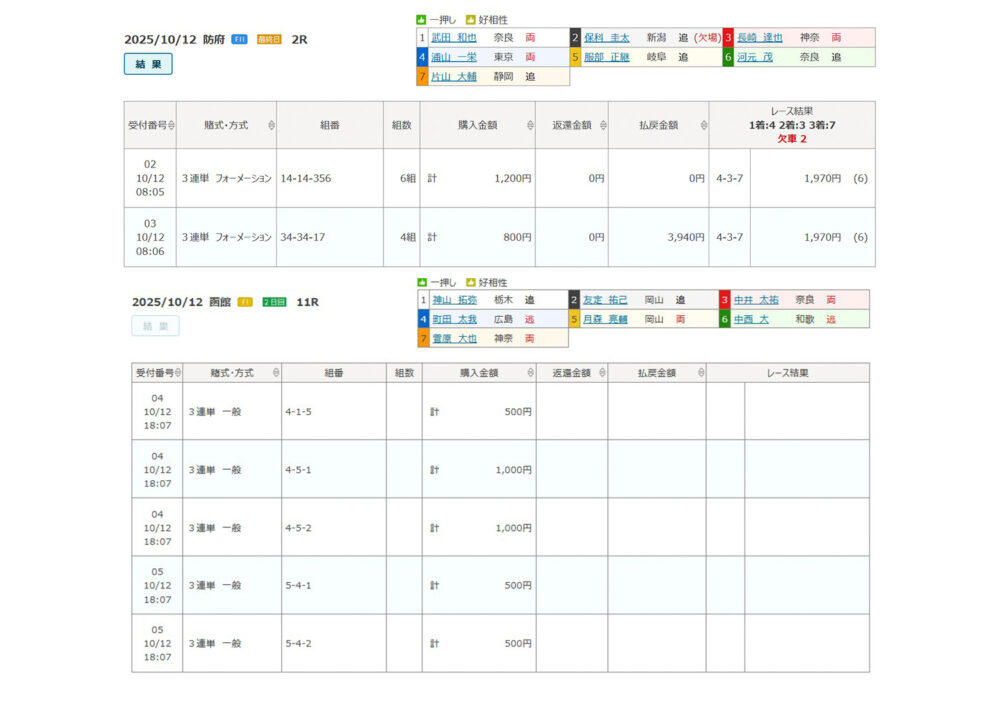The image size is (1000, 701).
Task: Click the blue number 4 badge beside 町田 太我
Action: pyautogui.click(x=424, y=319)
